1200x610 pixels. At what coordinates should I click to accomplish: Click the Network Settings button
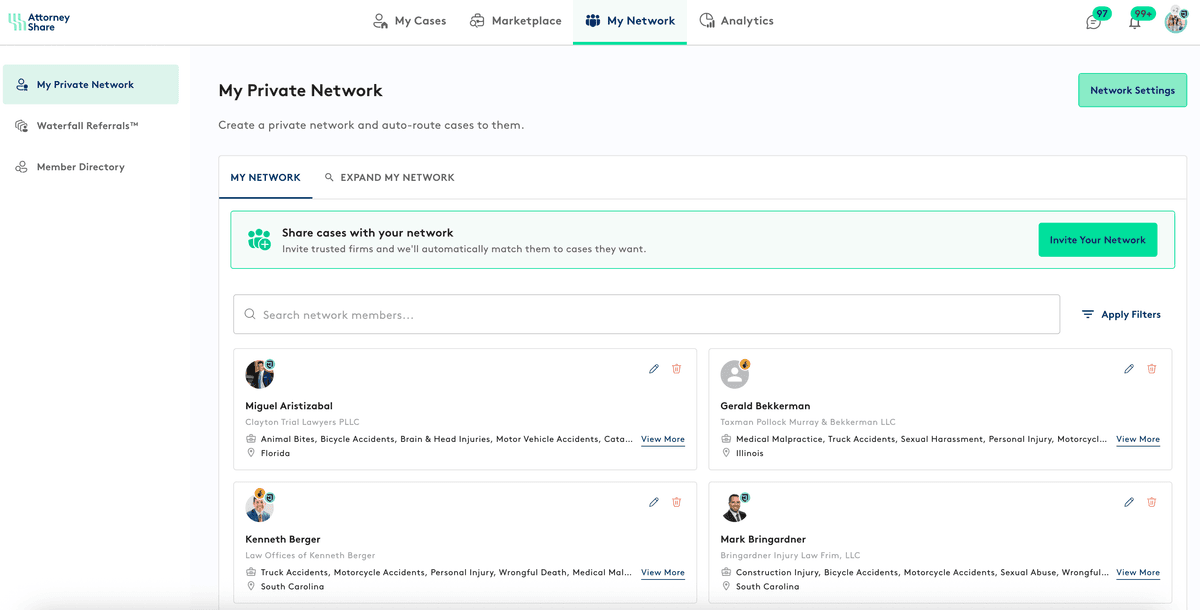[x=1132, y=90]
